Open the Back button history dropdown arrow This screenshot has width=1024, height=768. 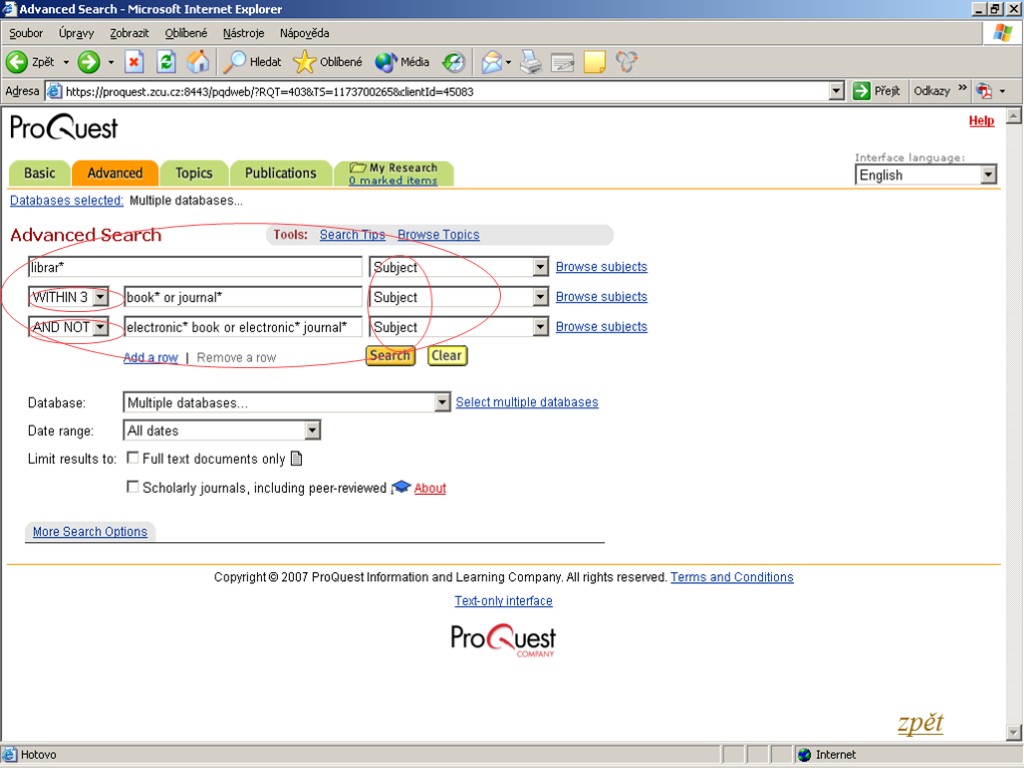(66, 62)
